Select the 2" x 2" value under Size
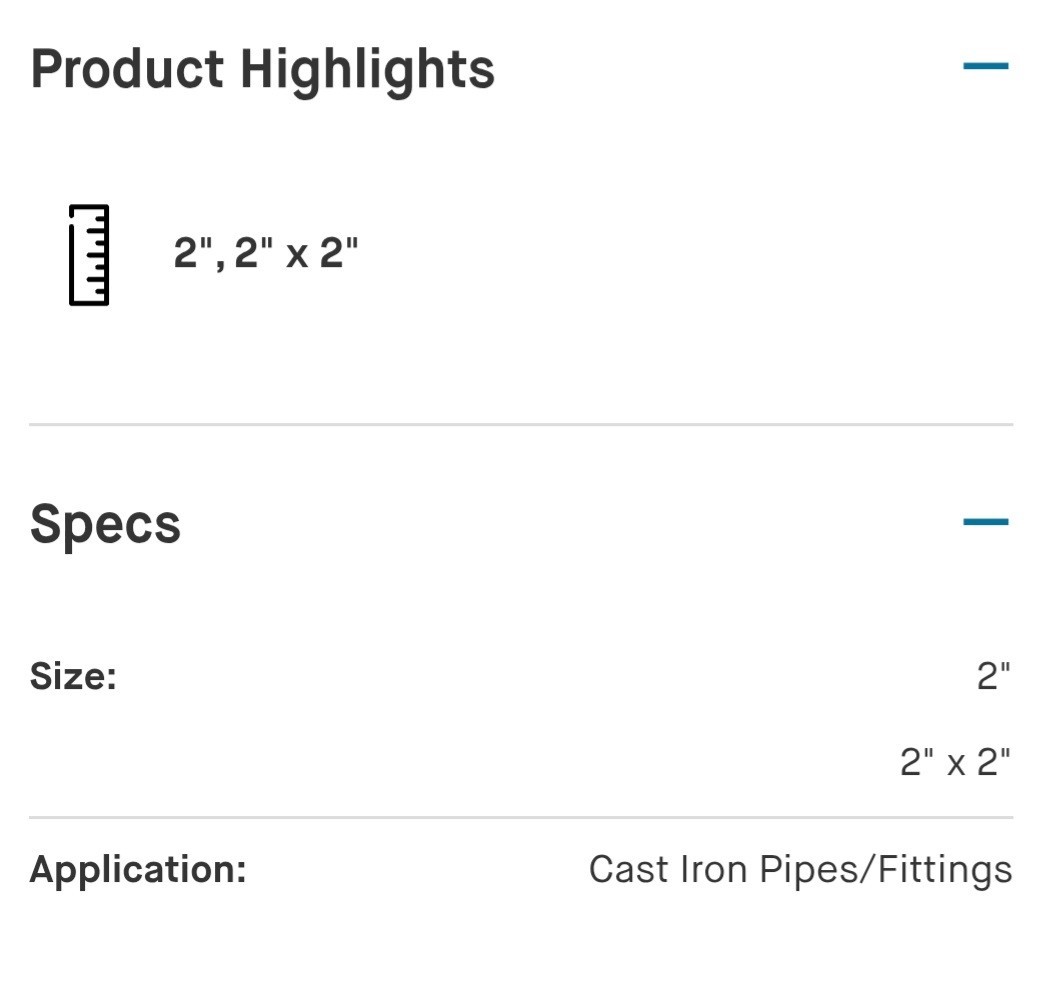This screenshot has width=1045, height=989. [955, 762]
